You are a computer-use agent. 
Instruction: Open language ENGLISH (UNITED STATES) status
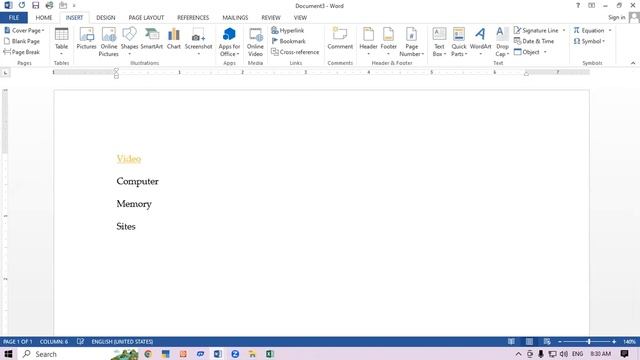click(122, 342)
